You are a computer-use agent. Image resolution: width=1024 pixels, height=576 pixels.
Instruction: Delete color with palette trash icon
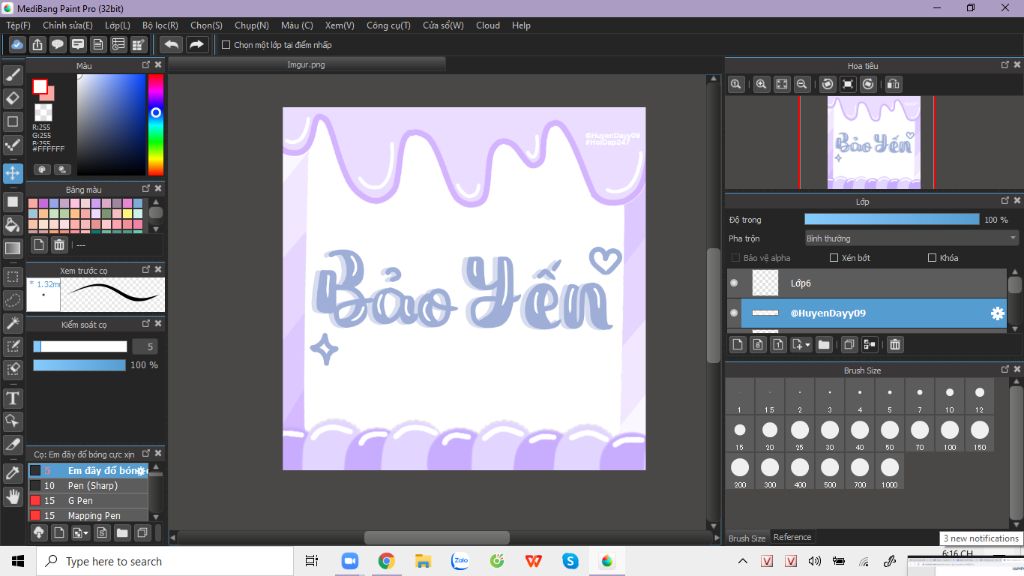[59, 245]
